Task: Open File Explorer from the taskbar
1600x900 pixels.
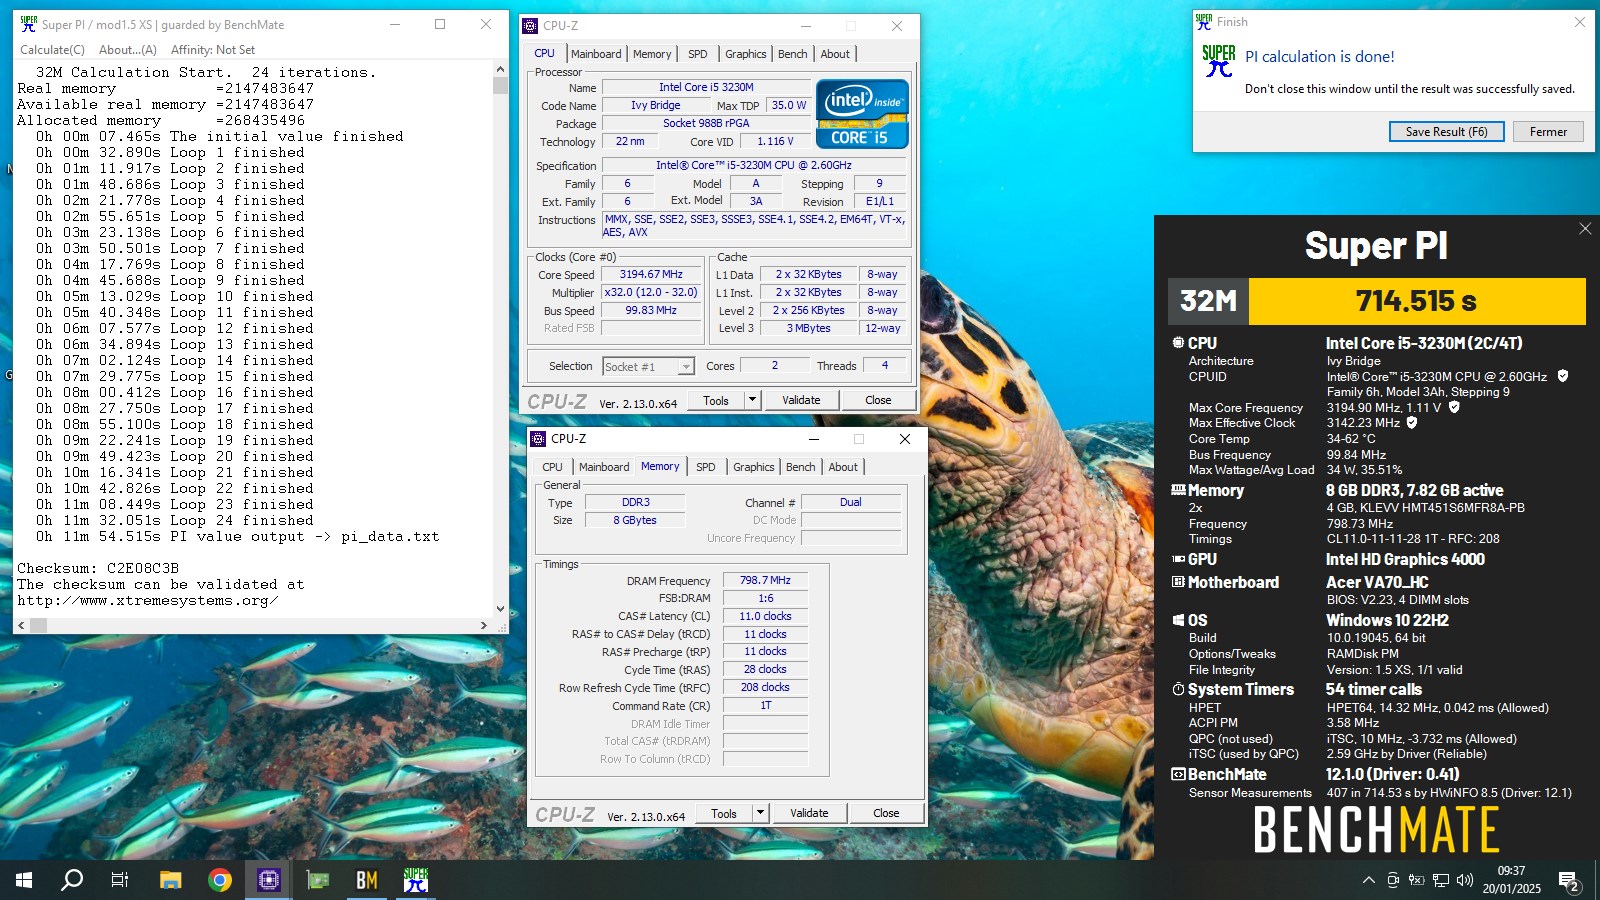Action: 170,880
